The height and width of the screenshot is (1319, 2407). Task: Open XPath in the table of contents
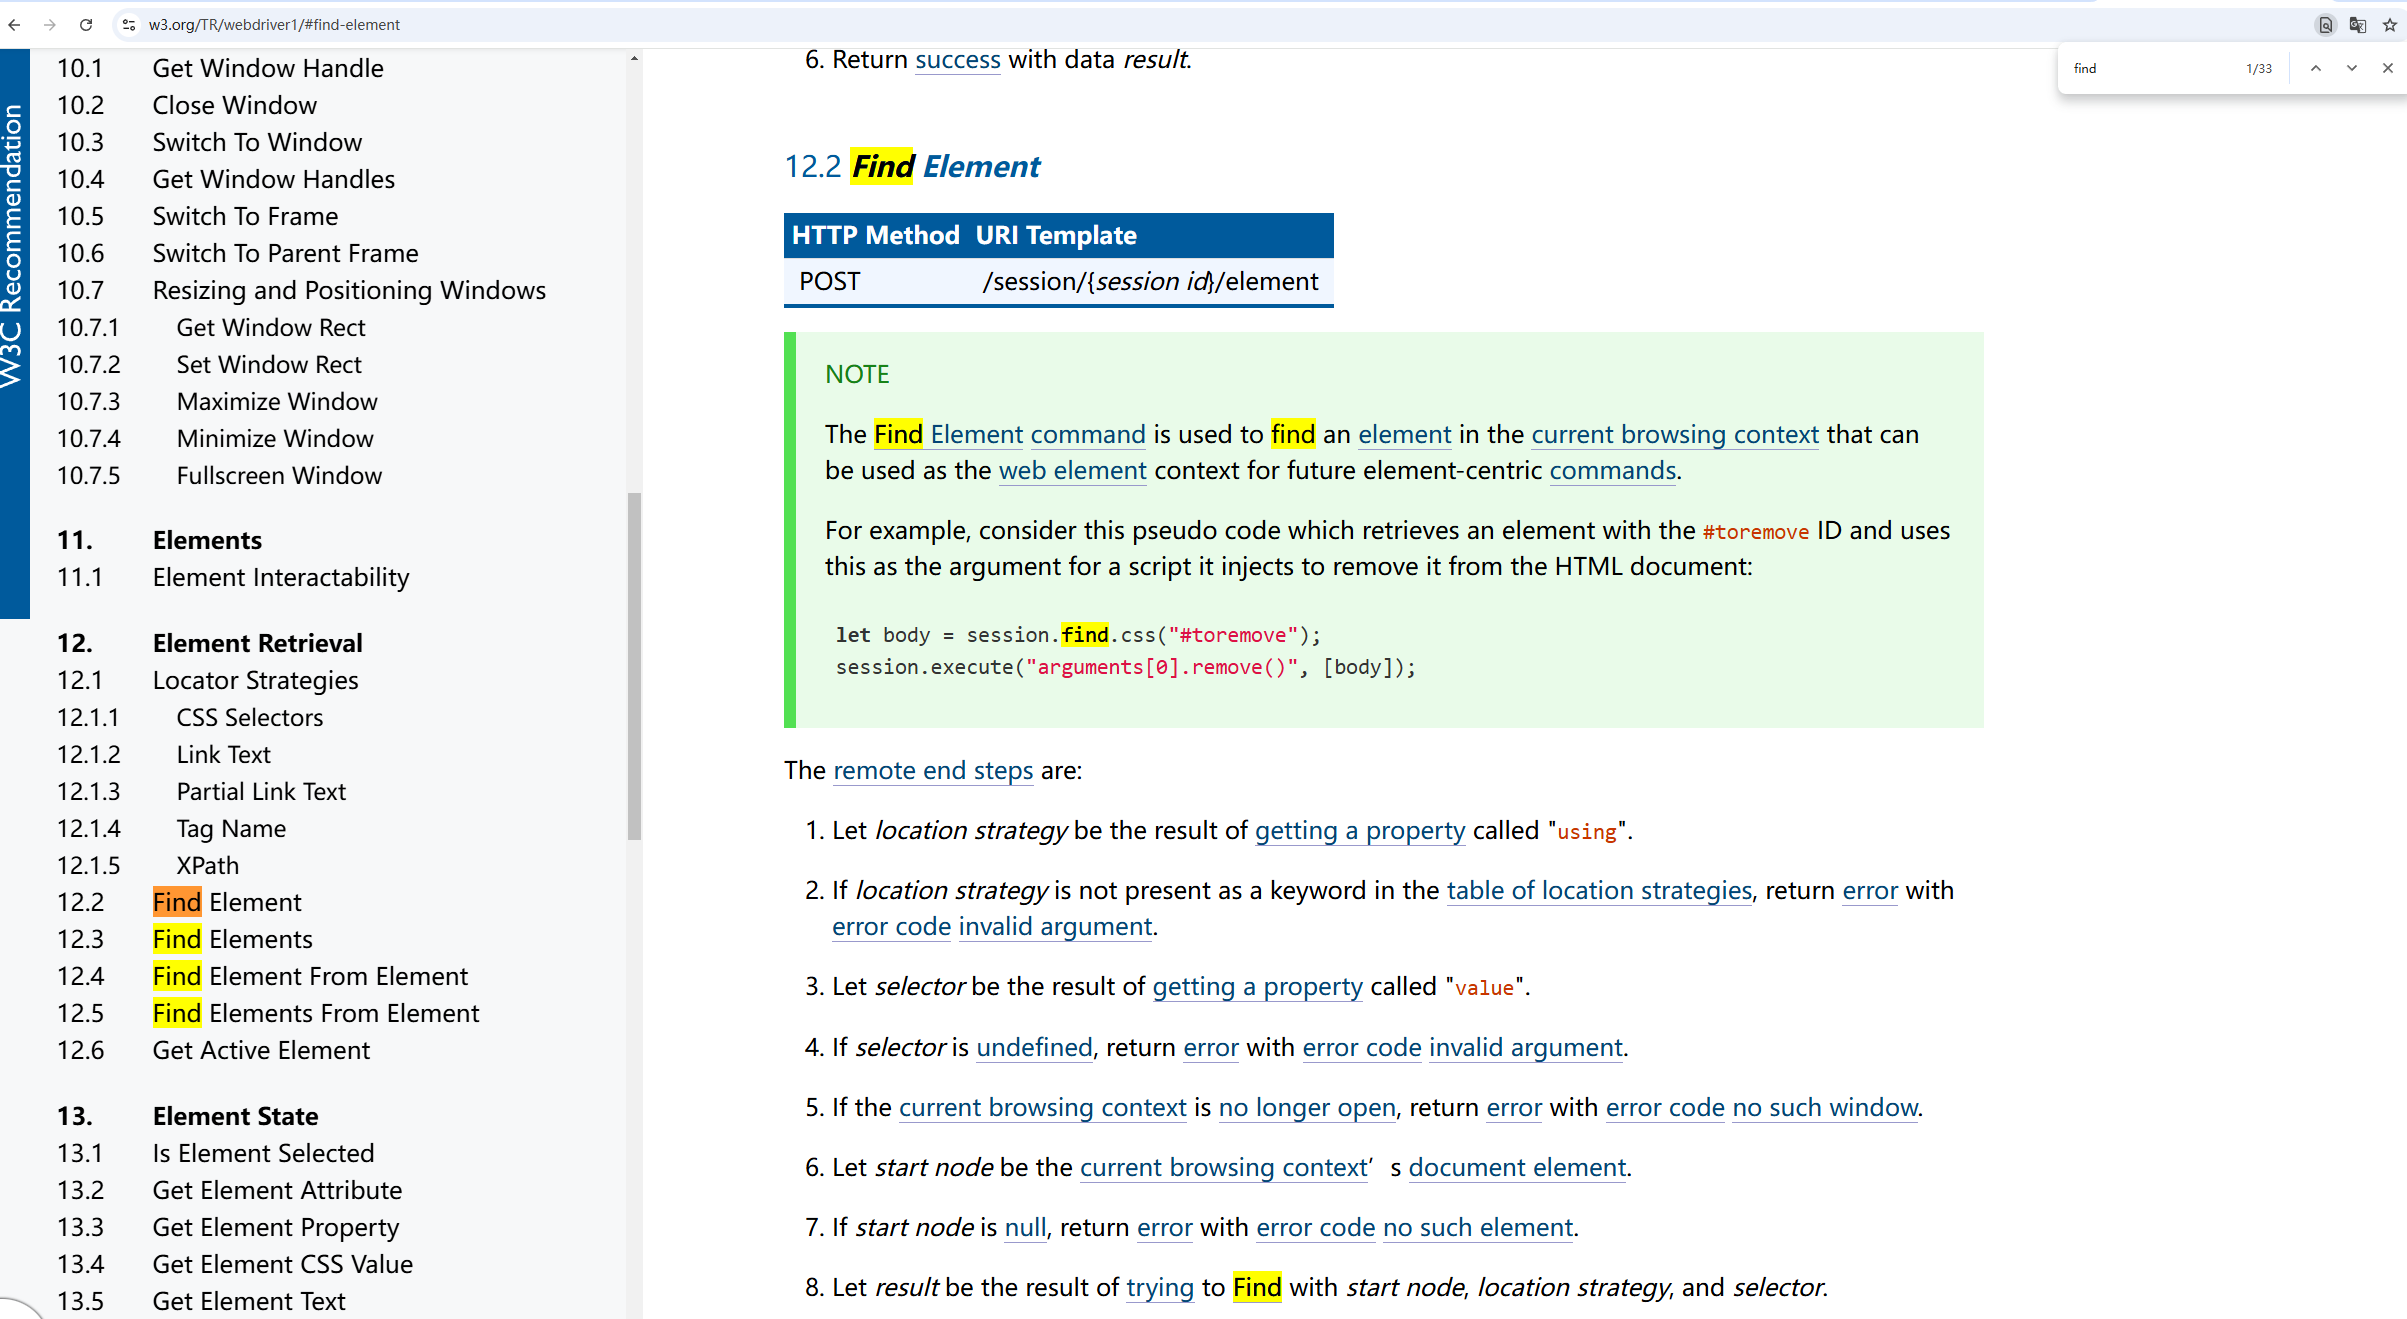[207, 865]
